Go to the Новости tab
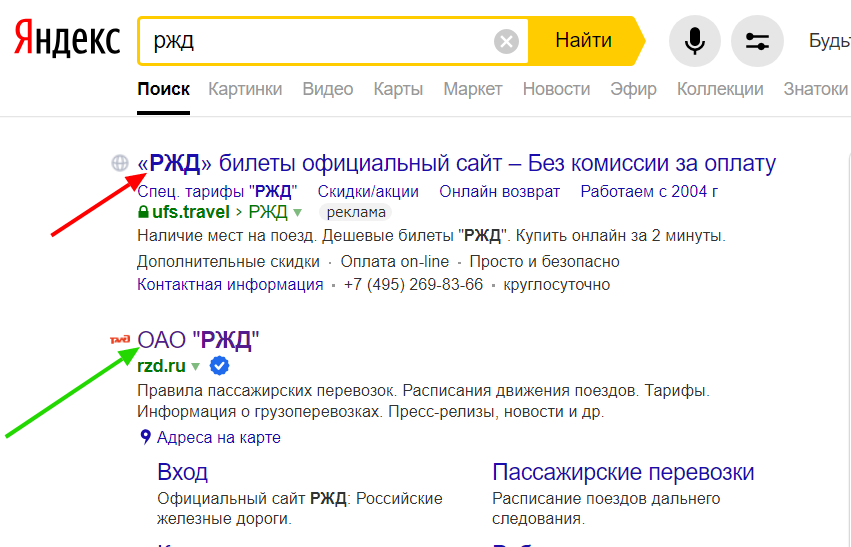851x547 pixels. [x=556, y=89]
